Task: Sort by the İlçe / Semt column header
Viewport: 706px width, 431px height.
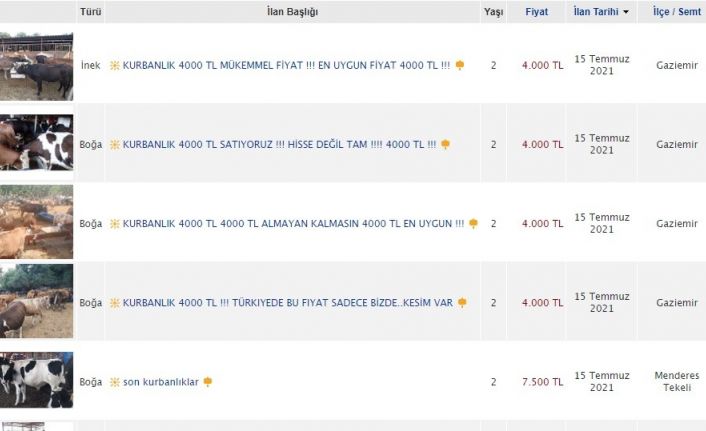Action: (x=676, y=12)
